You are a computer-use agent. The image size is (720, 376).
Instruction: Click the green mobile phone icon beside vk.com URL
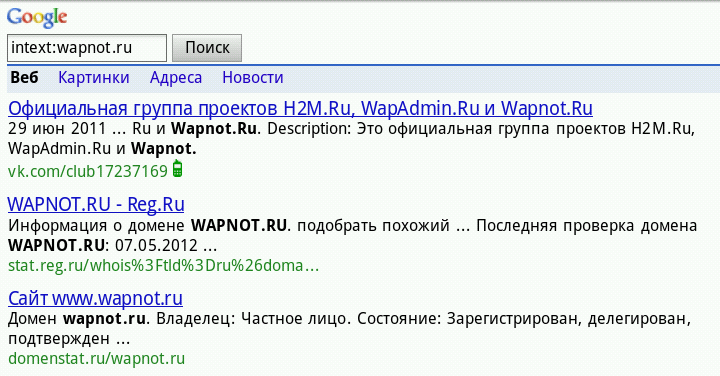[177, 168]
